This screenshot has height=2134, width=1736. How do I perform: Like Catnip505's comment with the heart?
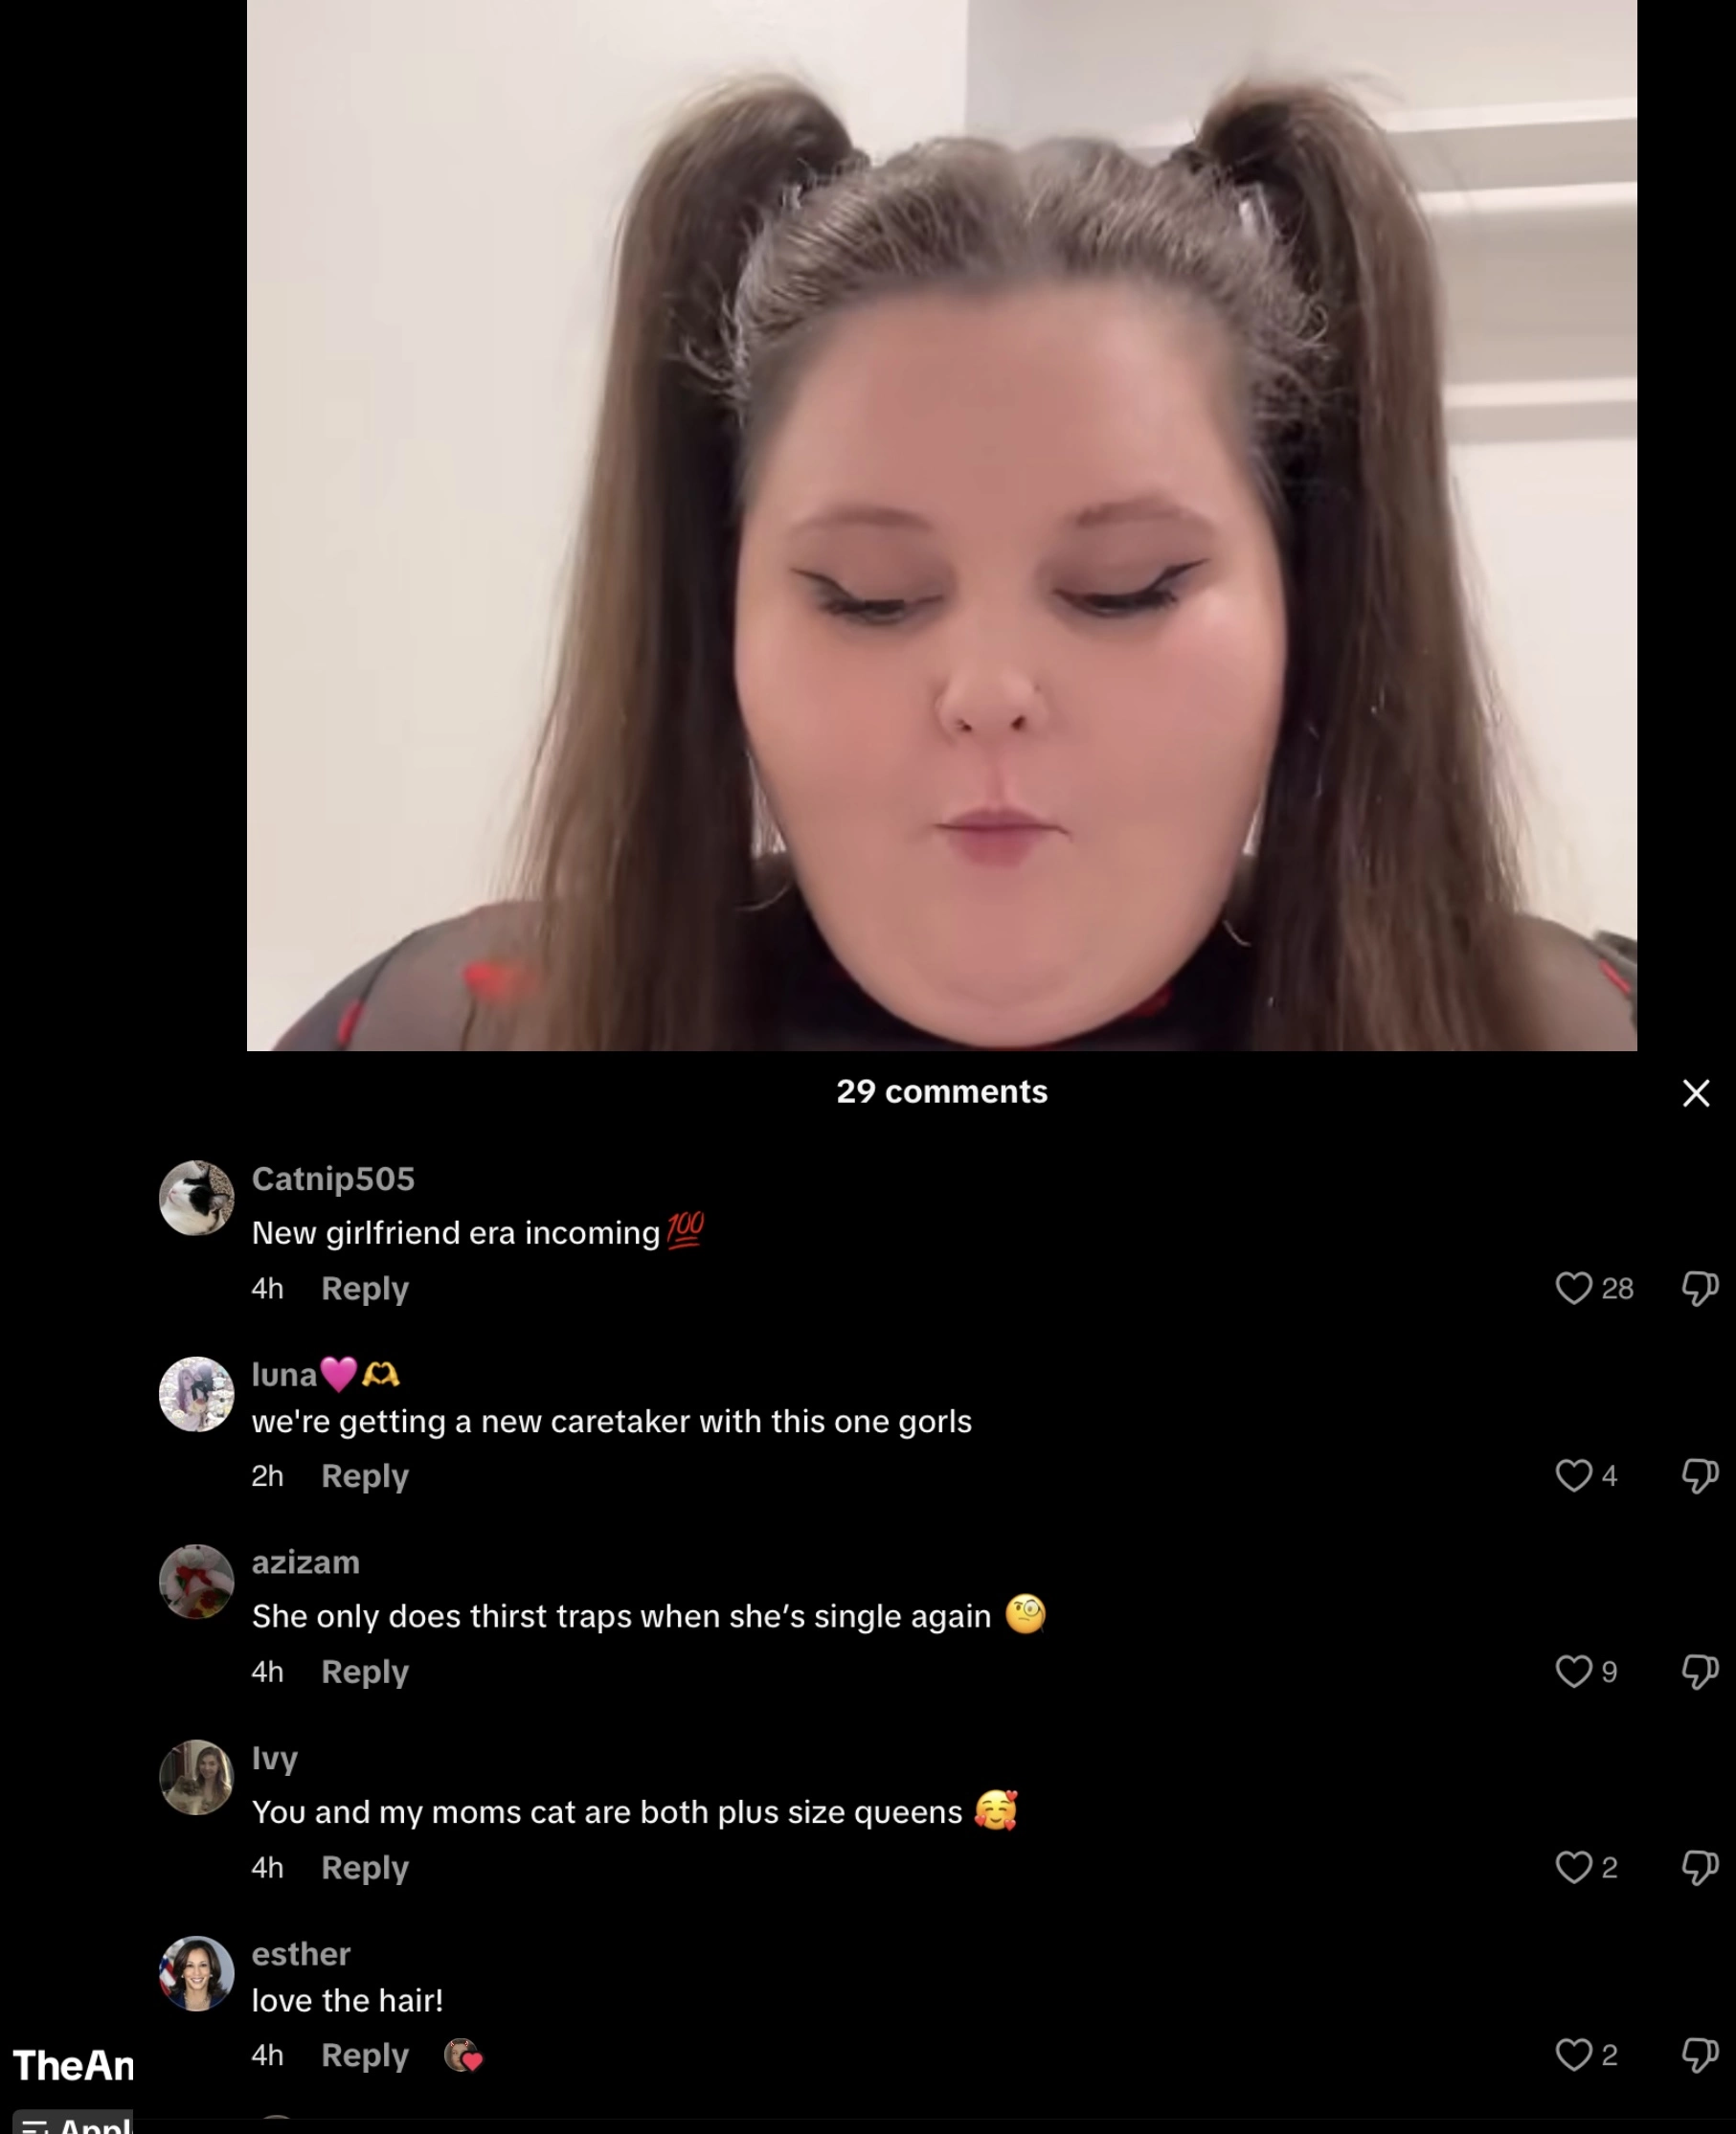click(1573, 1288)
